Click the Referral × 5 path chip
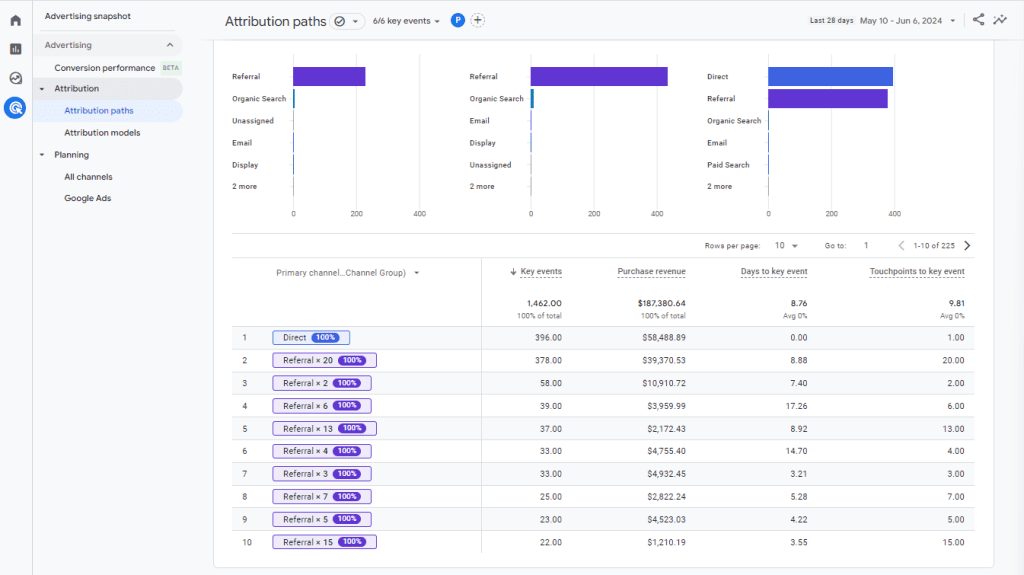Image resolution: width=1024 pixels, height=575 pixels. point(322,519)
